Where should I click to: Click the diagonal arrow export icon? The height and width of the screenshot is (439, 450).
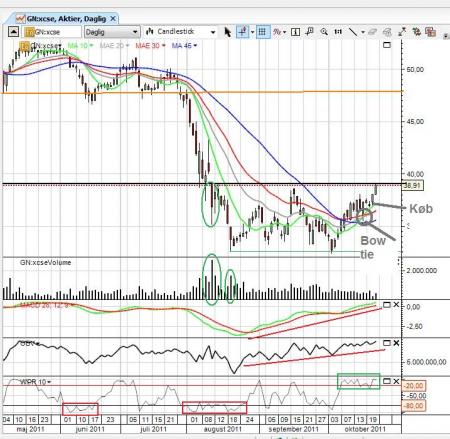pyautogui.click(x=402, y=32)
